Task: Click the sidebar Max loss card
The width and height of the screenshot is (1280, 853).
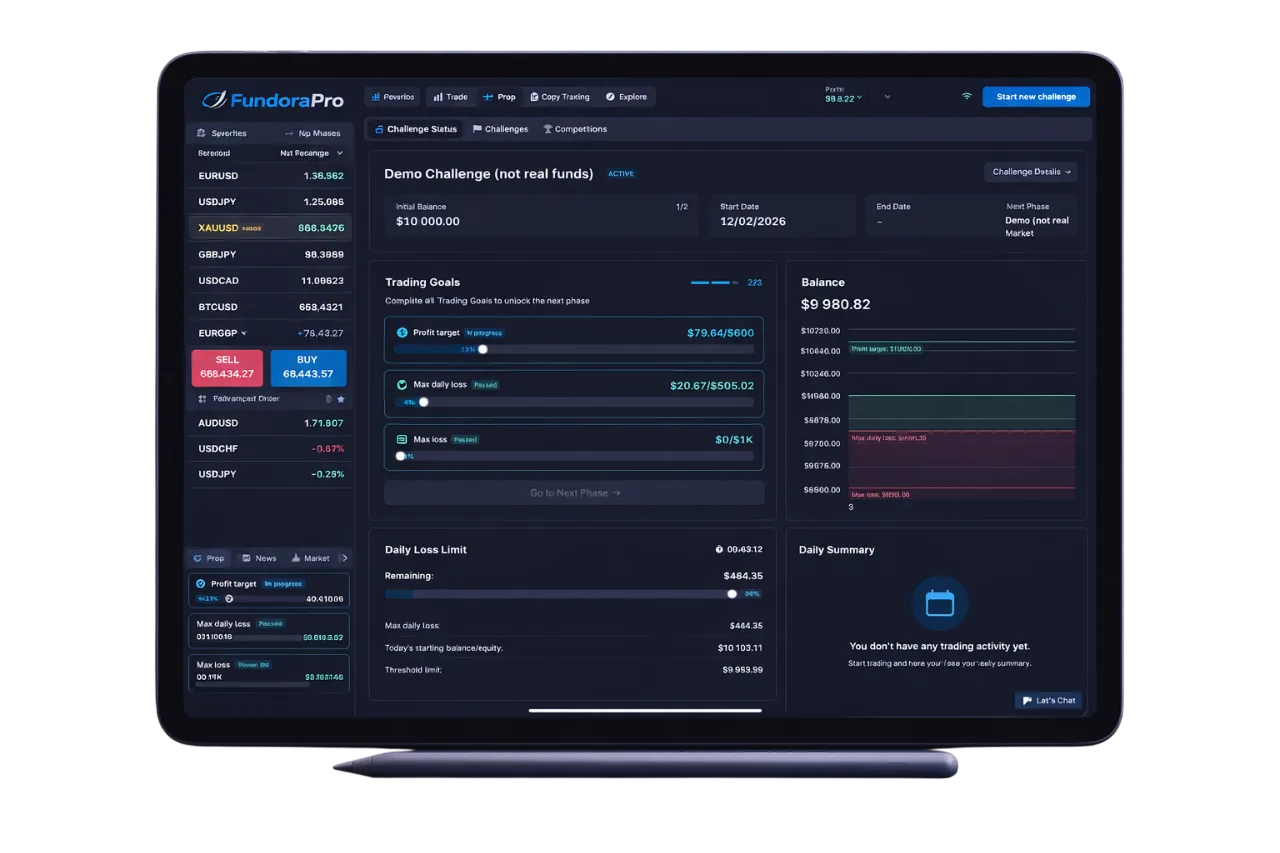Action: (x=269, y=672)
